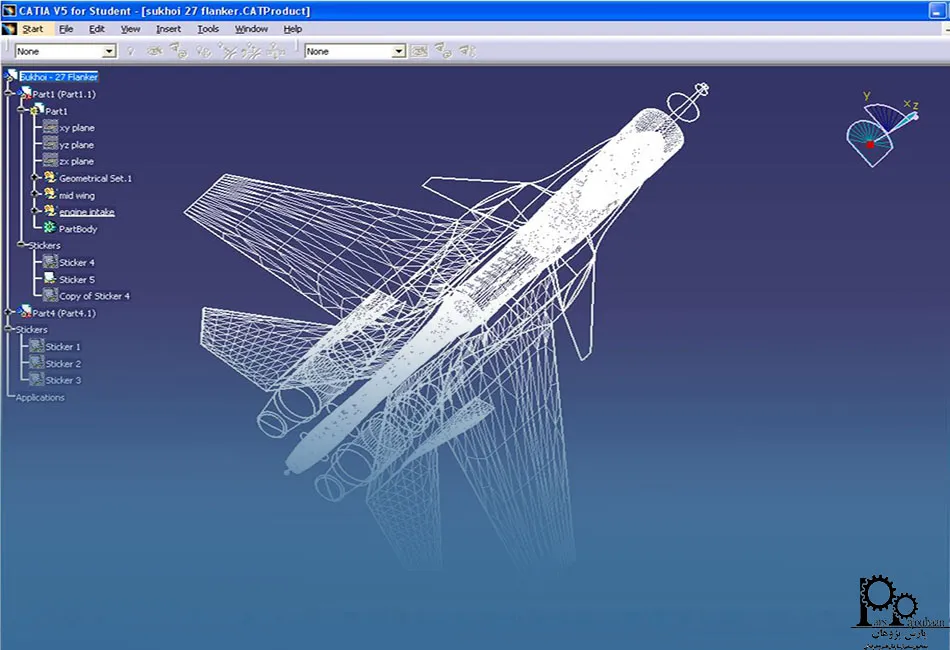This screenshot has width=950, height=650.
Task: Open the Tools menu
Action: [x=208, y=29]
